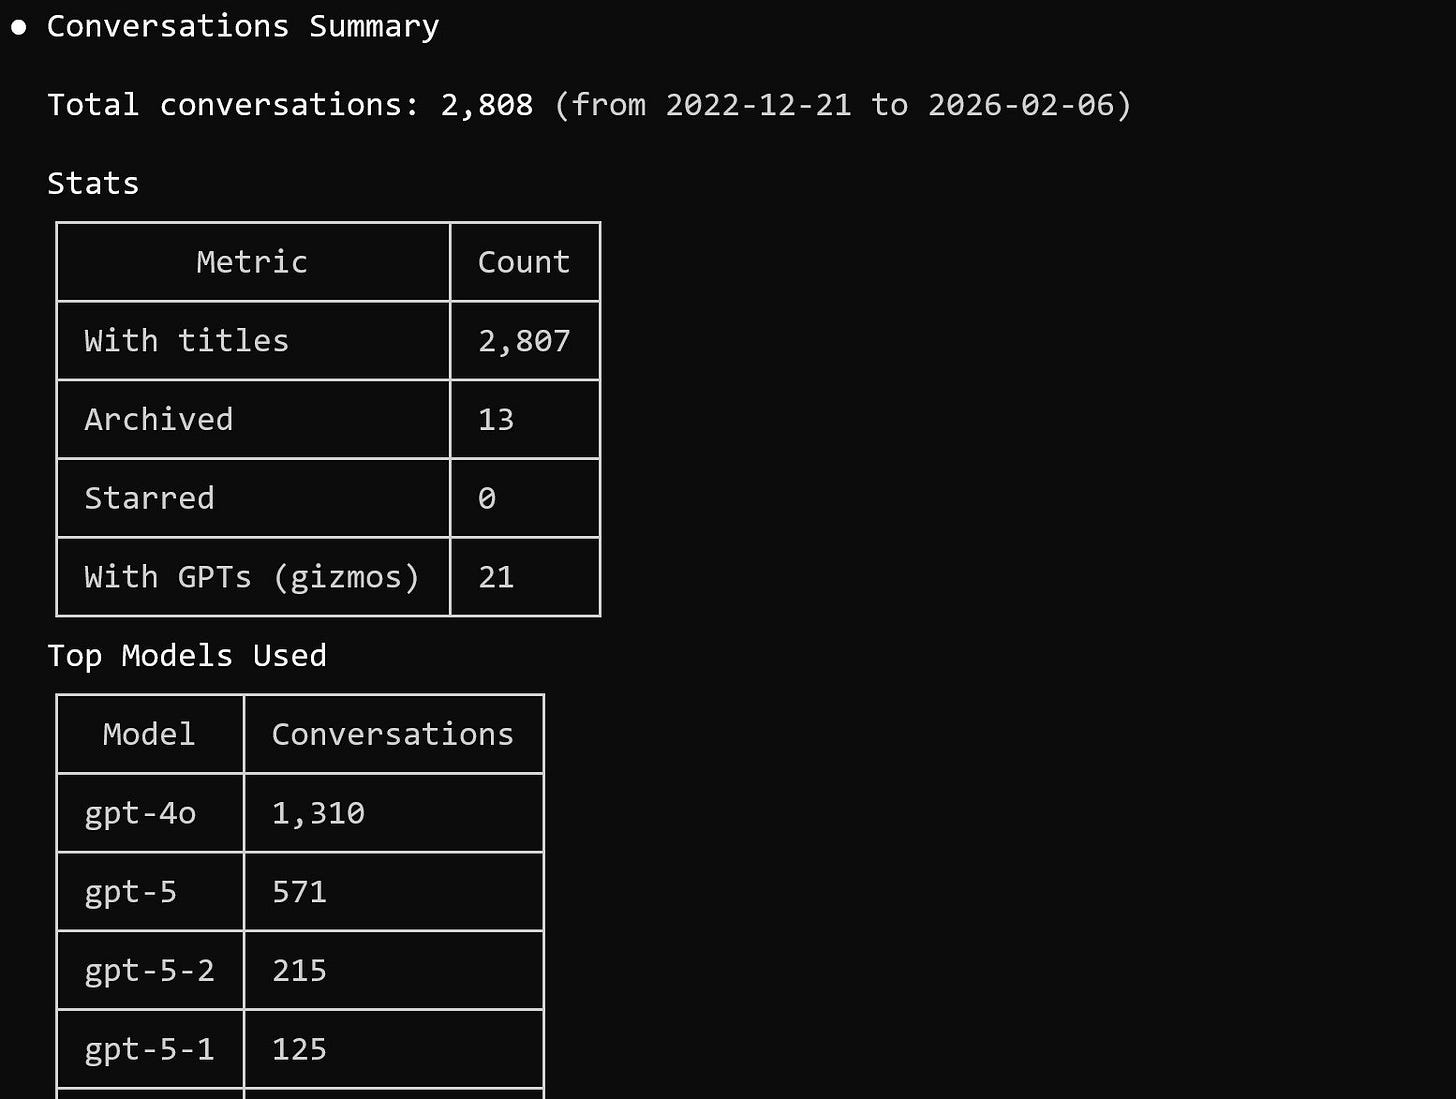Select the count 21 for GPTs

495,576
